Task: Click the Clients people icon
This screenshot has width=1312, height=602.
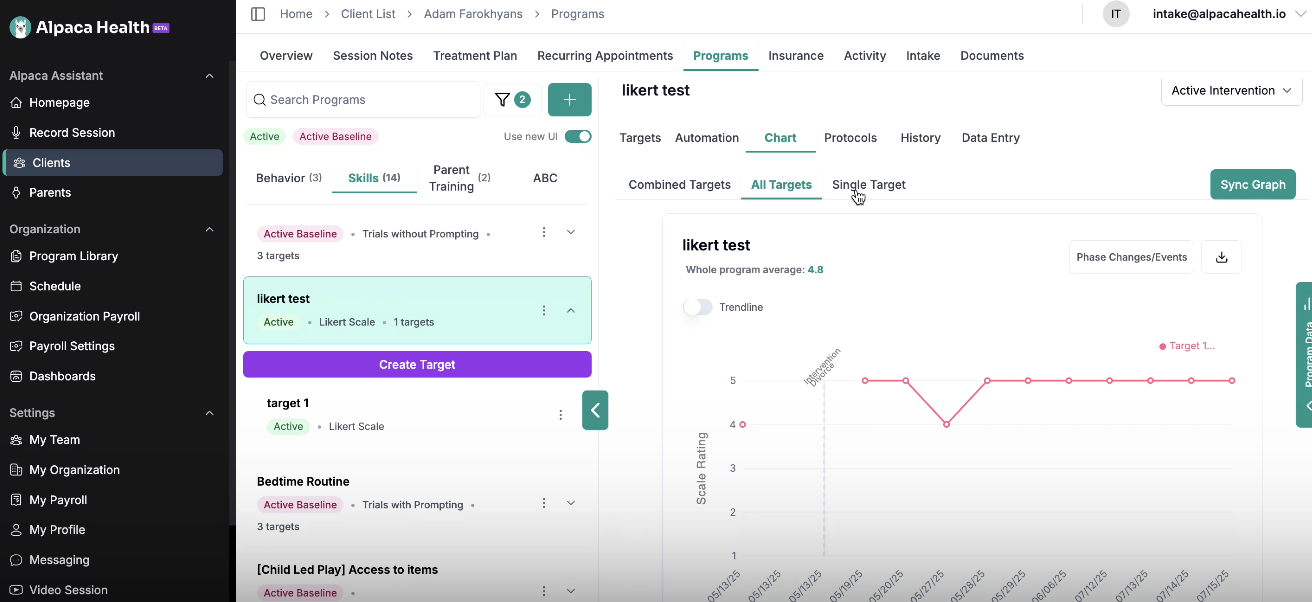Action: [19, 163]
